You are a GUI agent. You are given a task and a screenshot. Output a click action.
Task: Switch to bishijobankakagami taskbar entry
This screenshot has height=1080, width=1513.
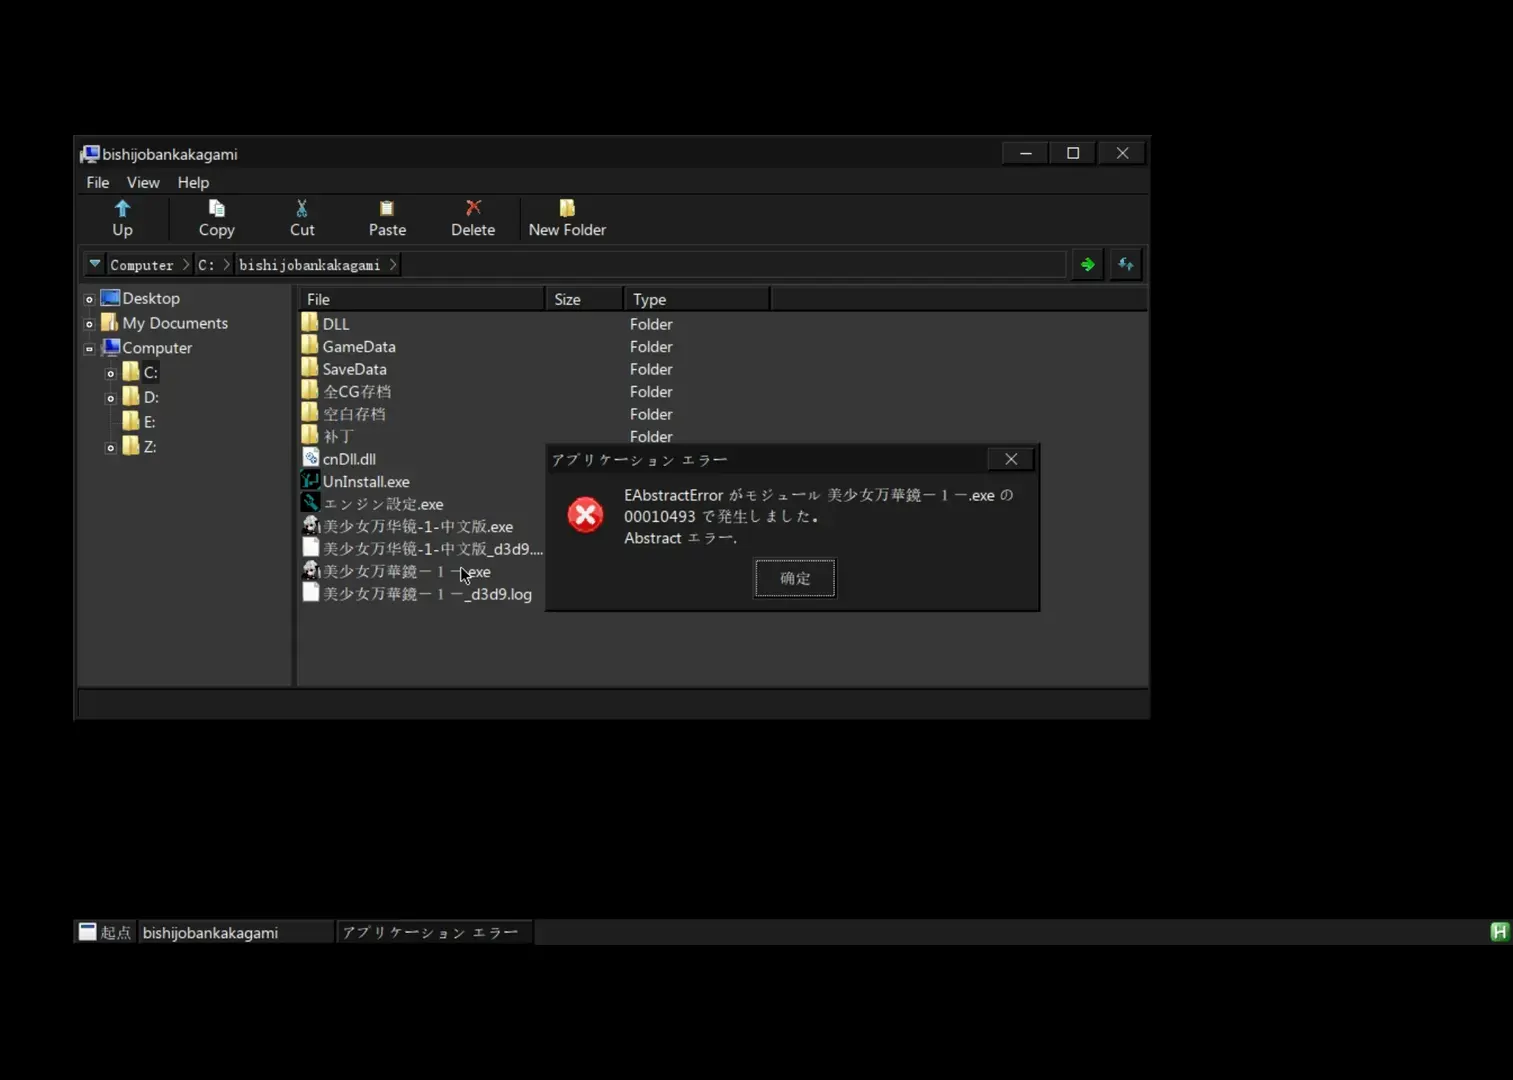(236, 932)
